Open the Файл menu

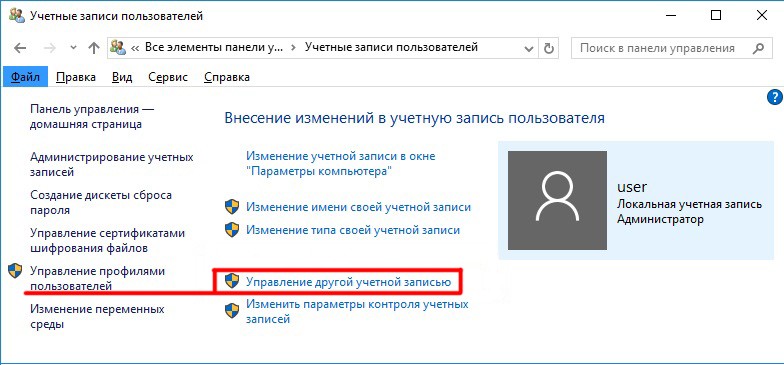coord(26,77)
